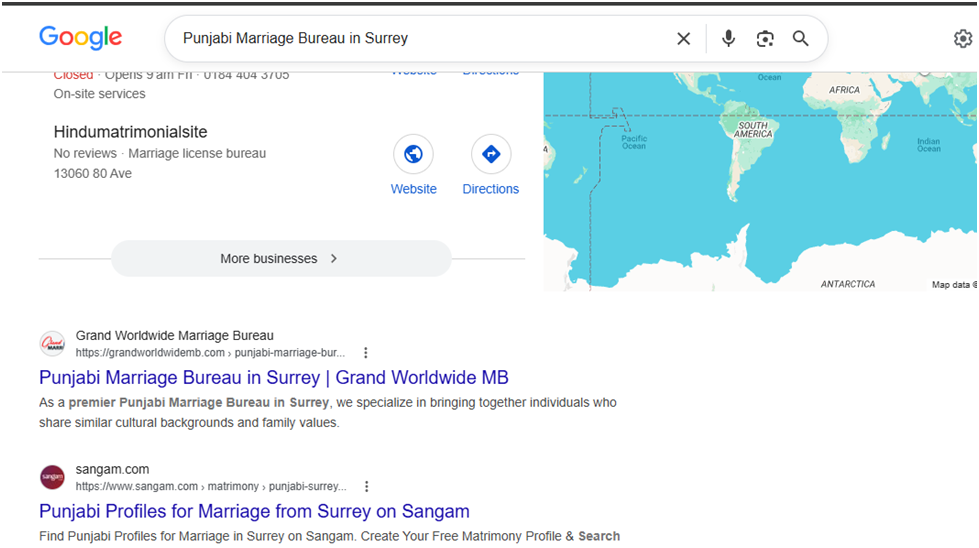Open the world map preview
Image resolution: width=979 pixels, height=548 pixels.
pos(760,181)
